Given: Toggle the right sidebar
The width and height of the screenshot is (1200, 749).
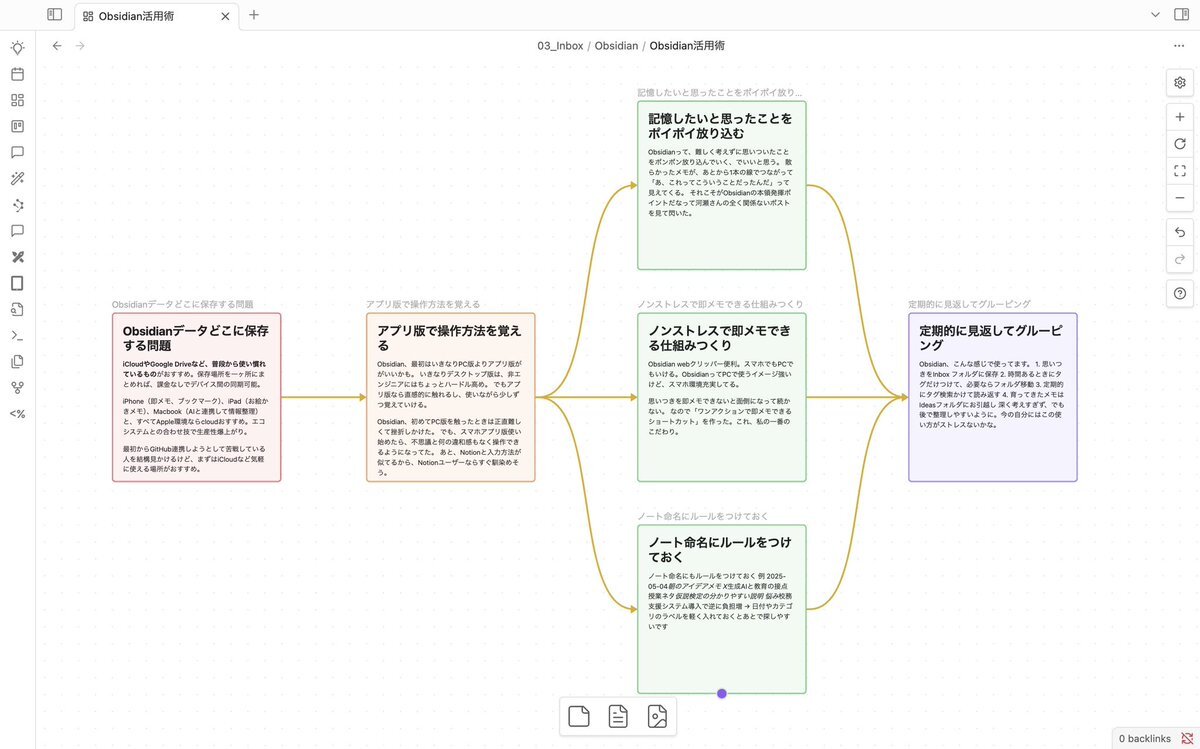Looking at the screenshot, I should tap(1181, 15).
